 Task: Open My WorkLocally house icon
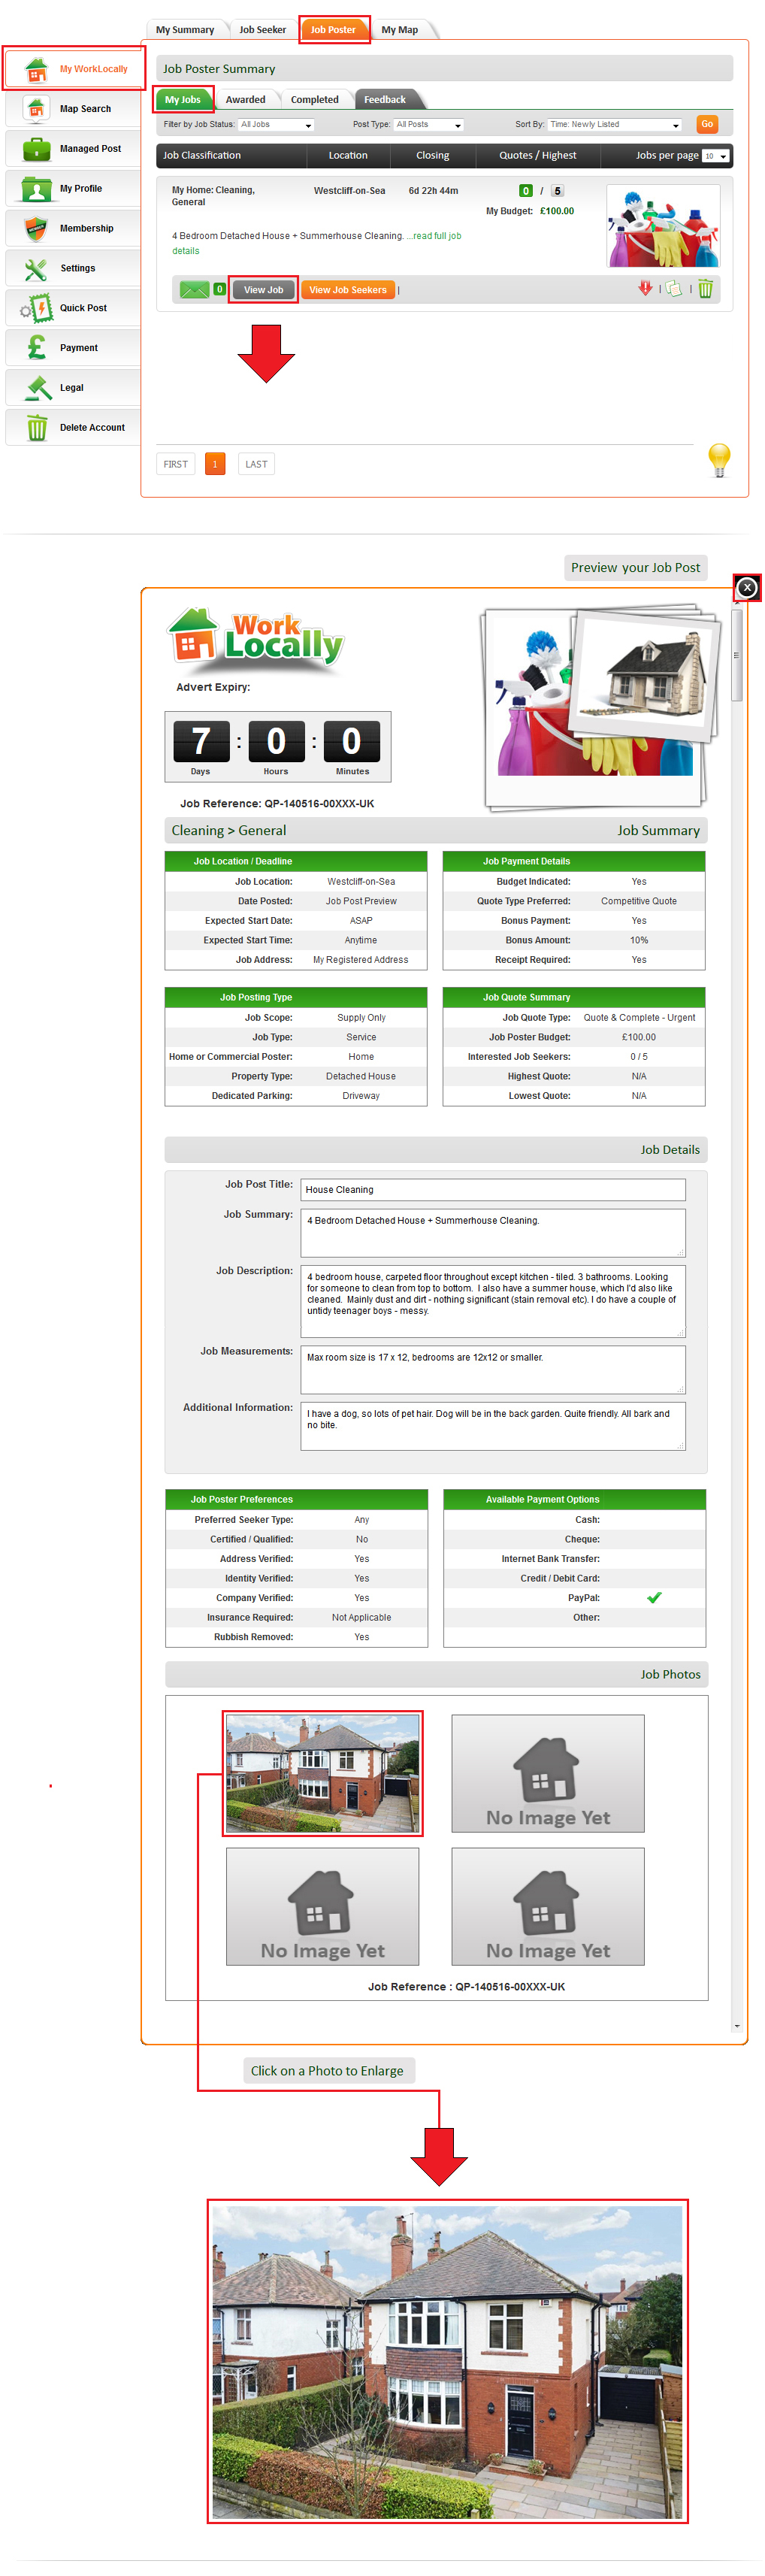(x=36, y=69)
